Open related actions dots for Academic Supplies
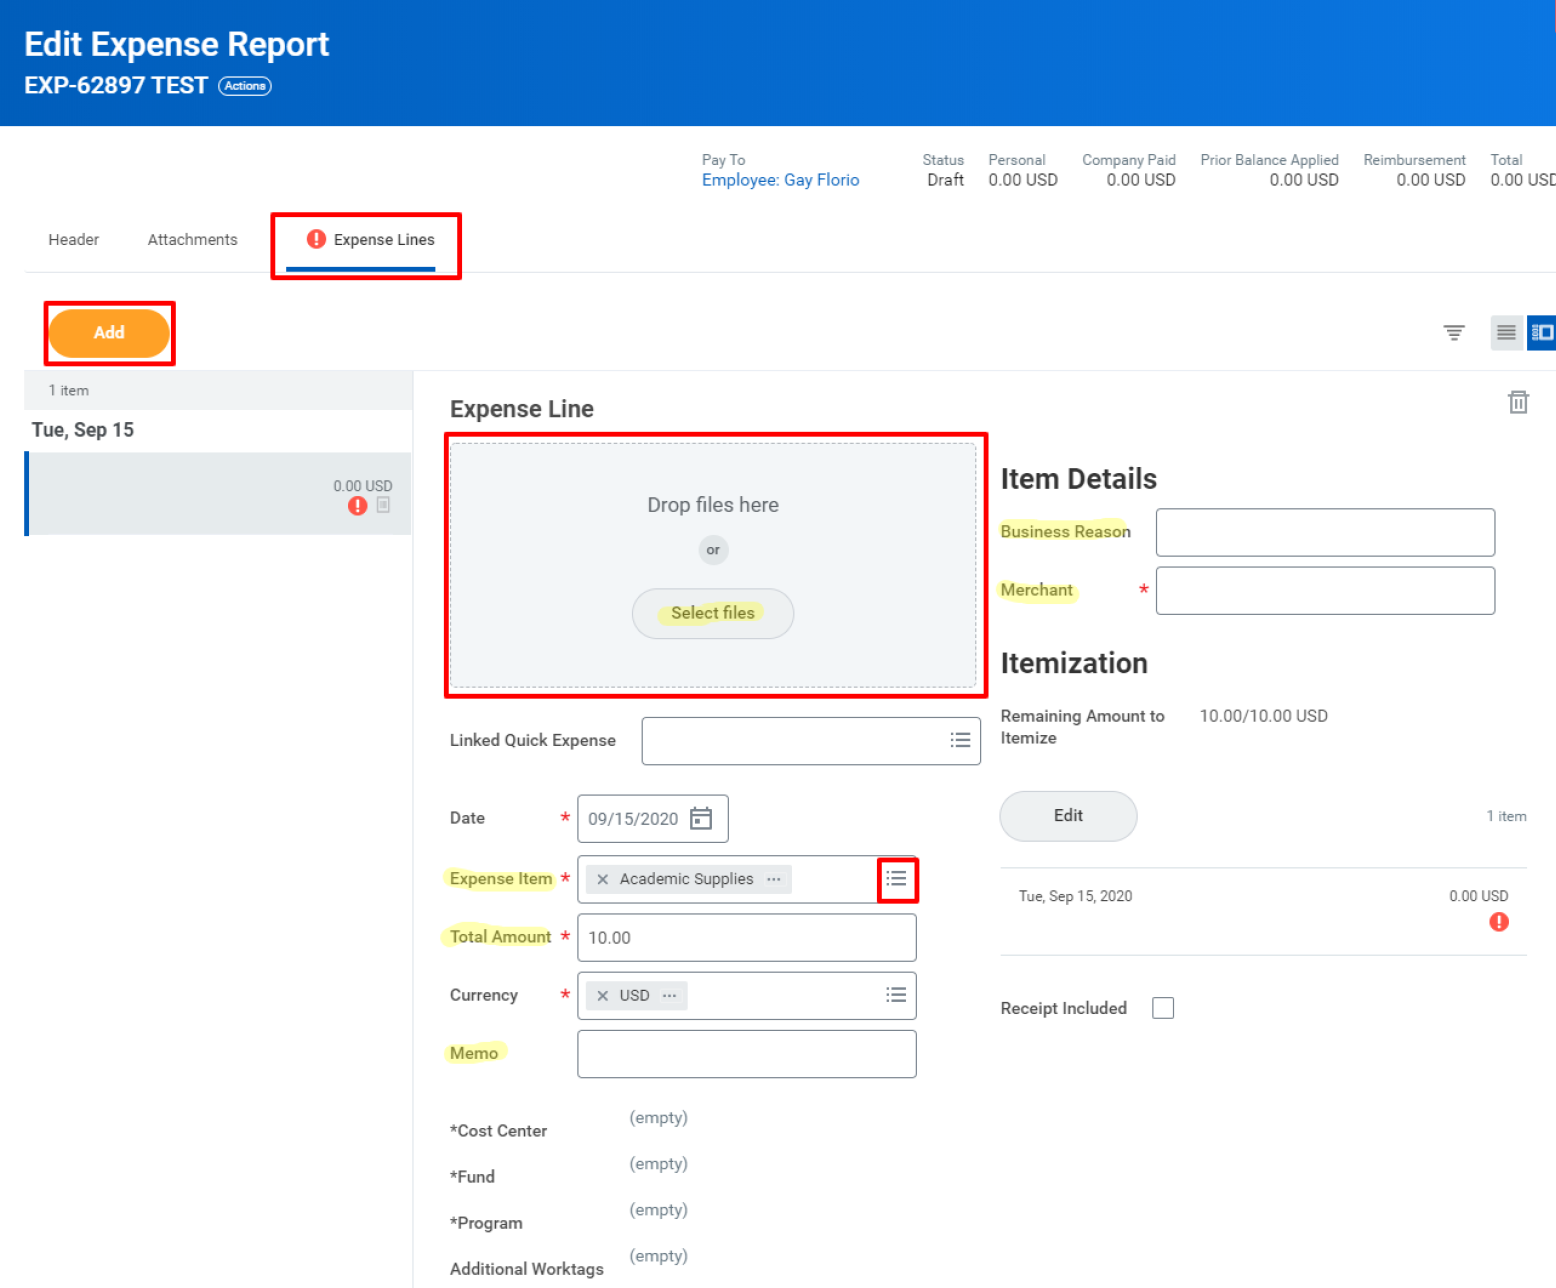Viewport: 1556px width, 1288px height. tap(774, 879)
